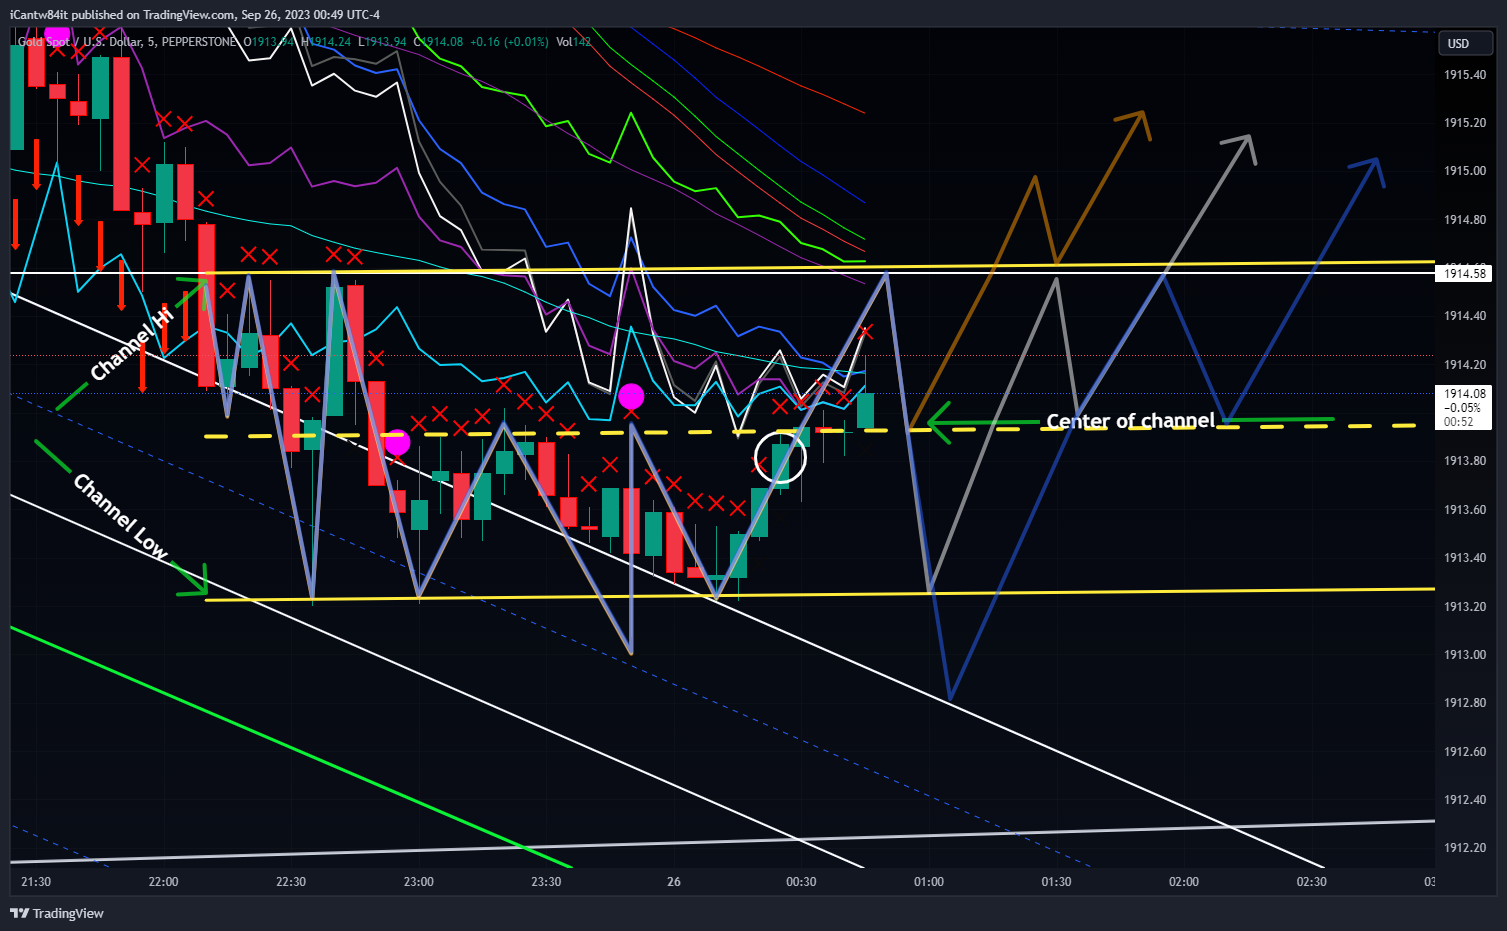Click the 1914.80 price axis label

coord(1465,220)
